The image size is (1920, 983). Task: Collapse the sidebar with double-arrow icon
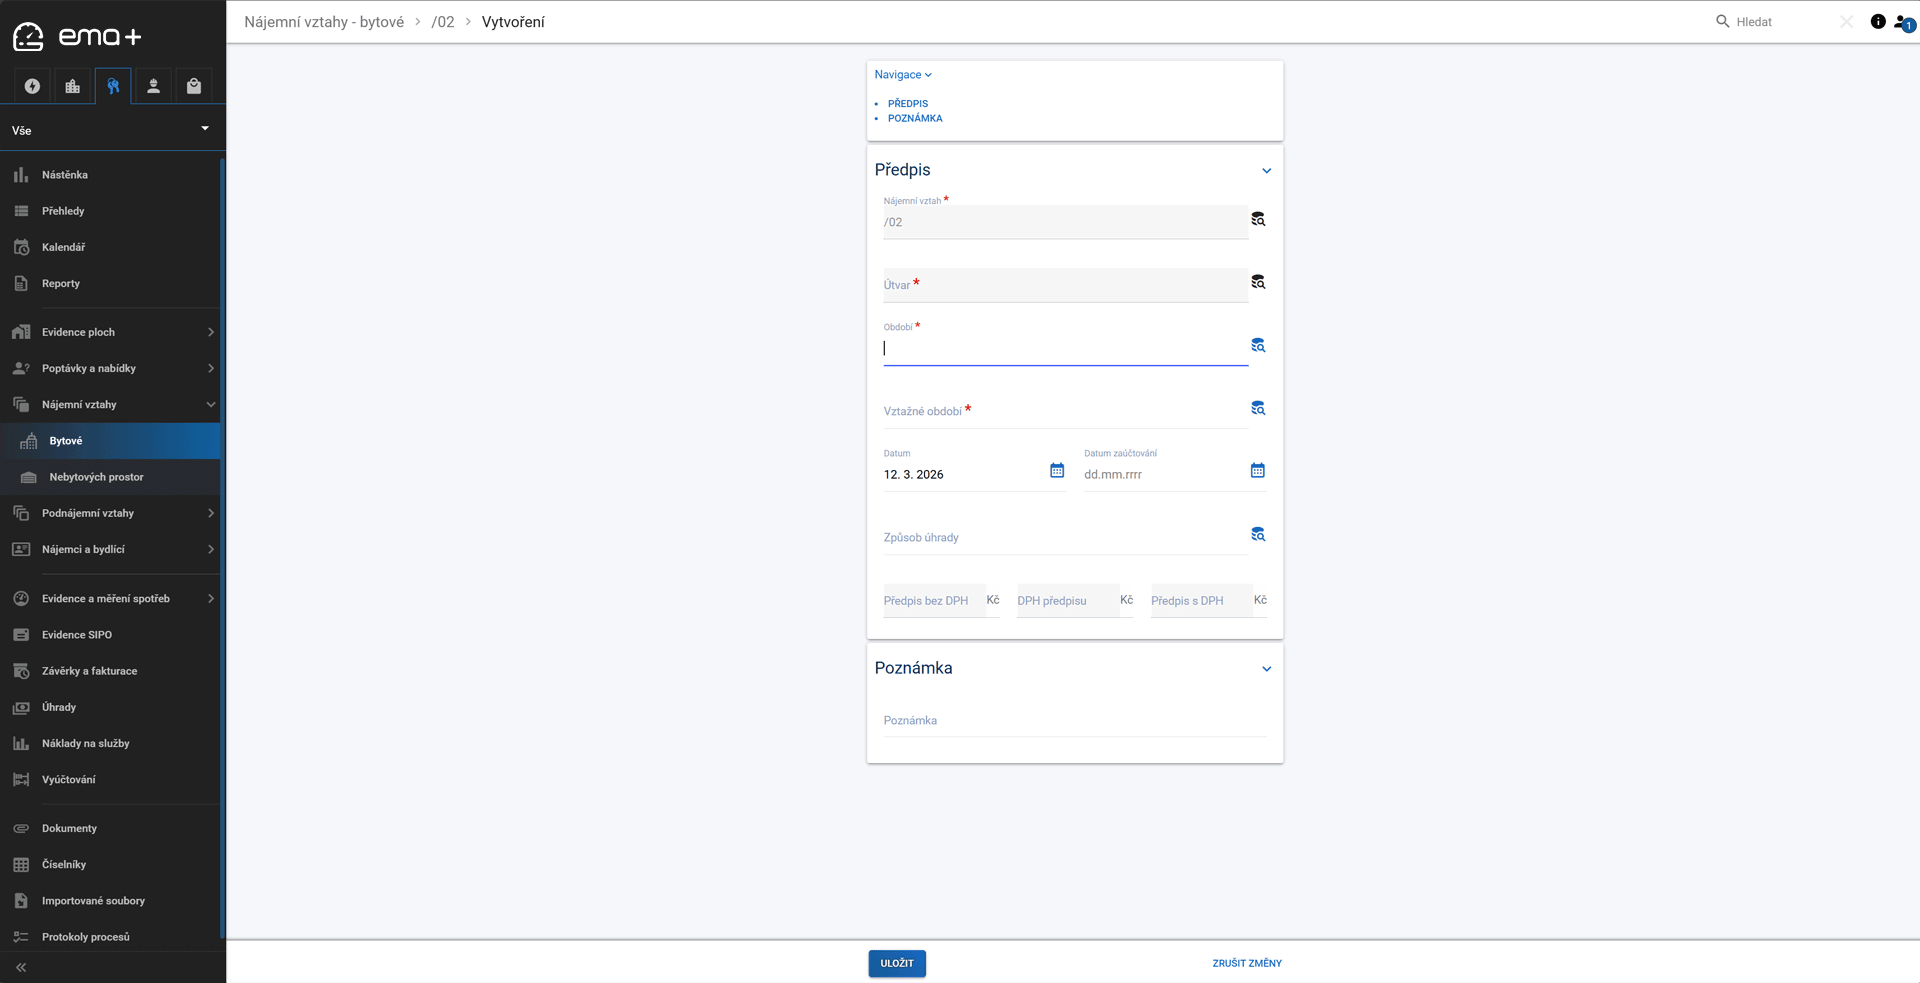21,967
